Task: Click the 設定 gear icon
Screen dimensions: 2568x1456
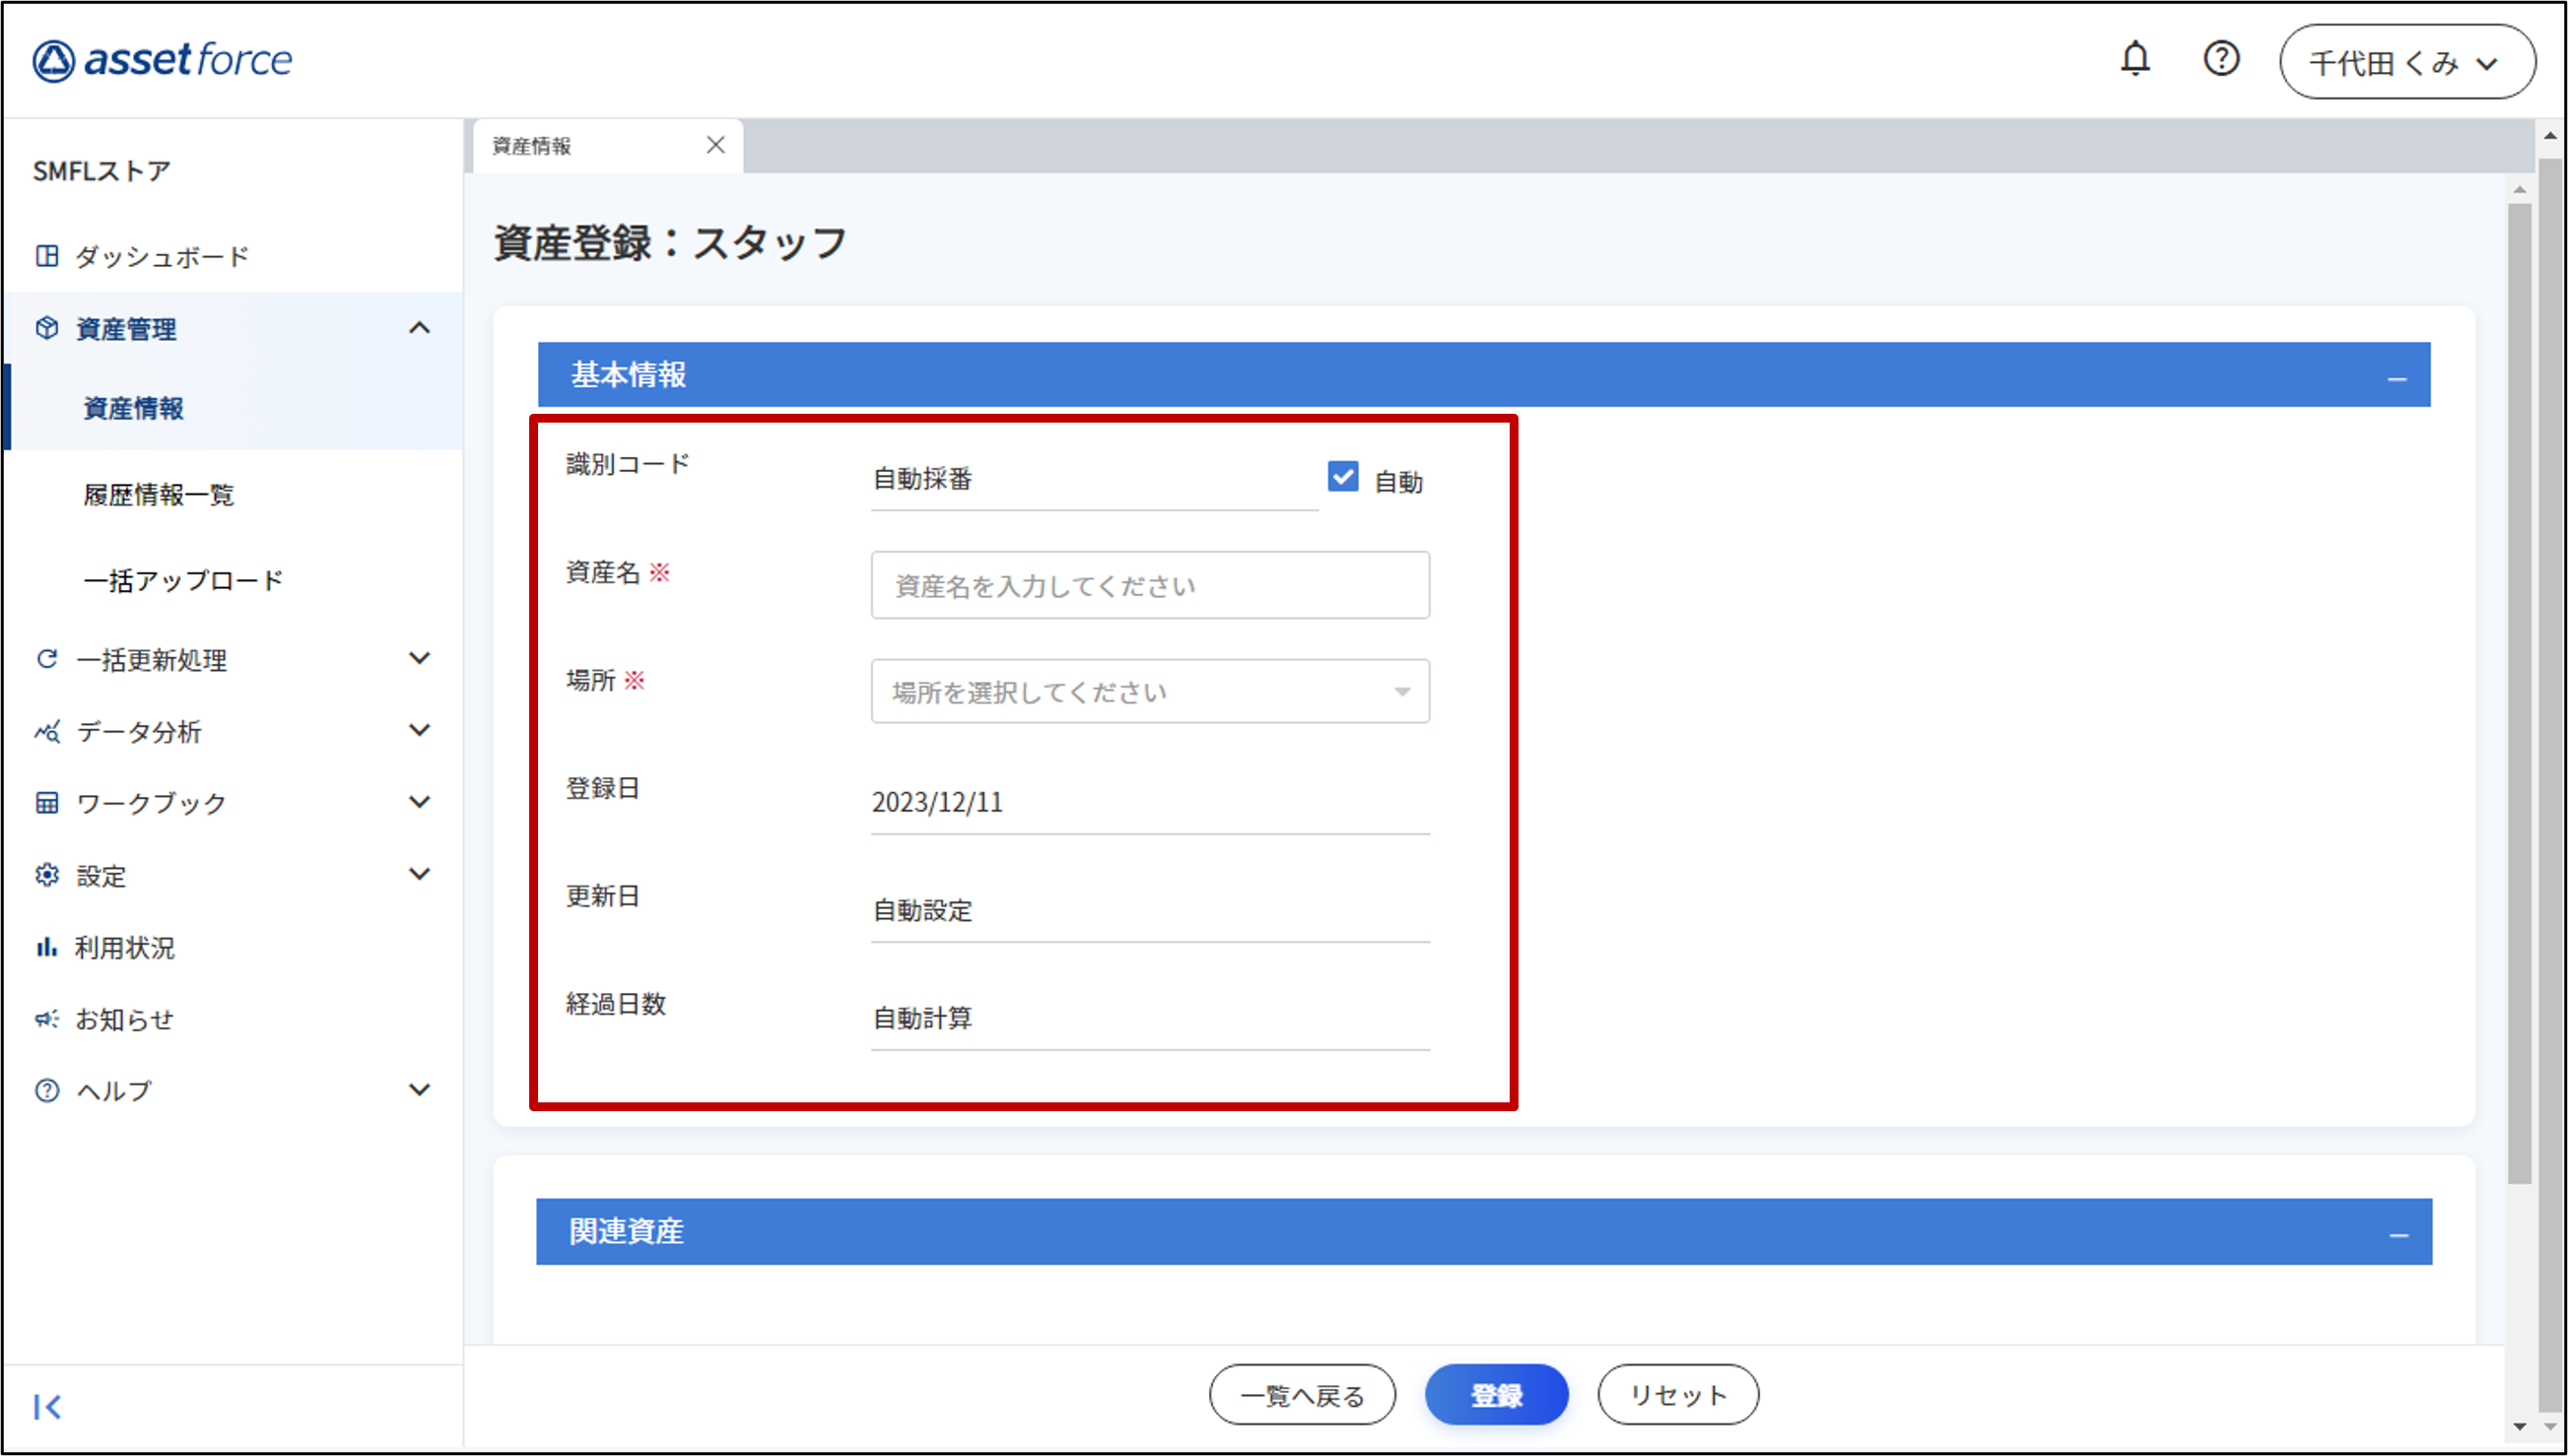Action: 47,875
